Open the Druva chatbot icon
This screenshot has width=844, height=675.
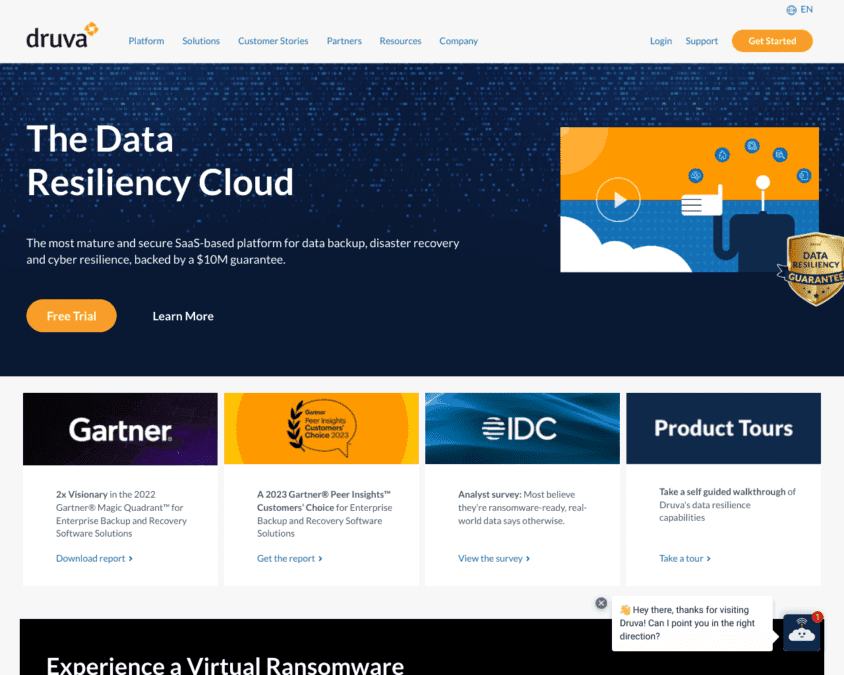801,632
